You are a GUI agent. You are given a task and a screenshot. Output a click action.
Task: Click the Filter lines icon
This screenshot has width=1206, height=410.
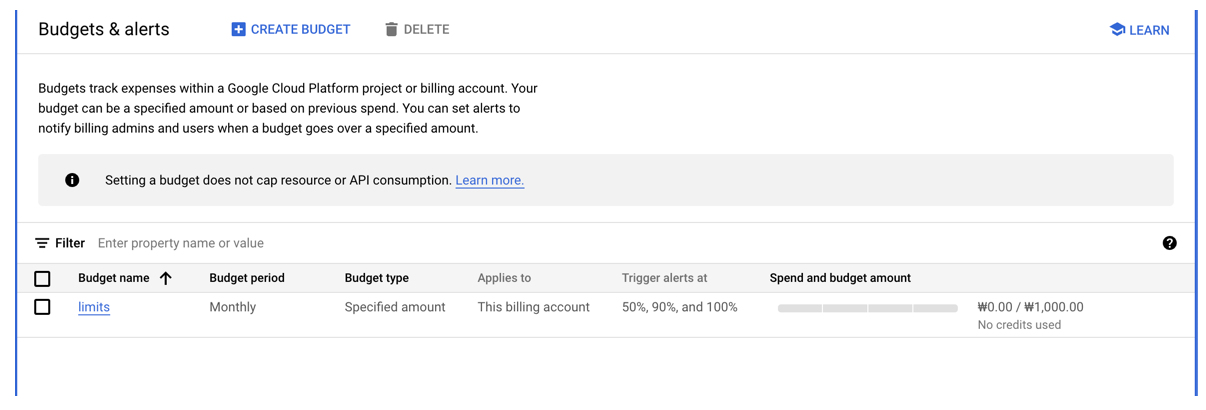(x=42, y=243)
